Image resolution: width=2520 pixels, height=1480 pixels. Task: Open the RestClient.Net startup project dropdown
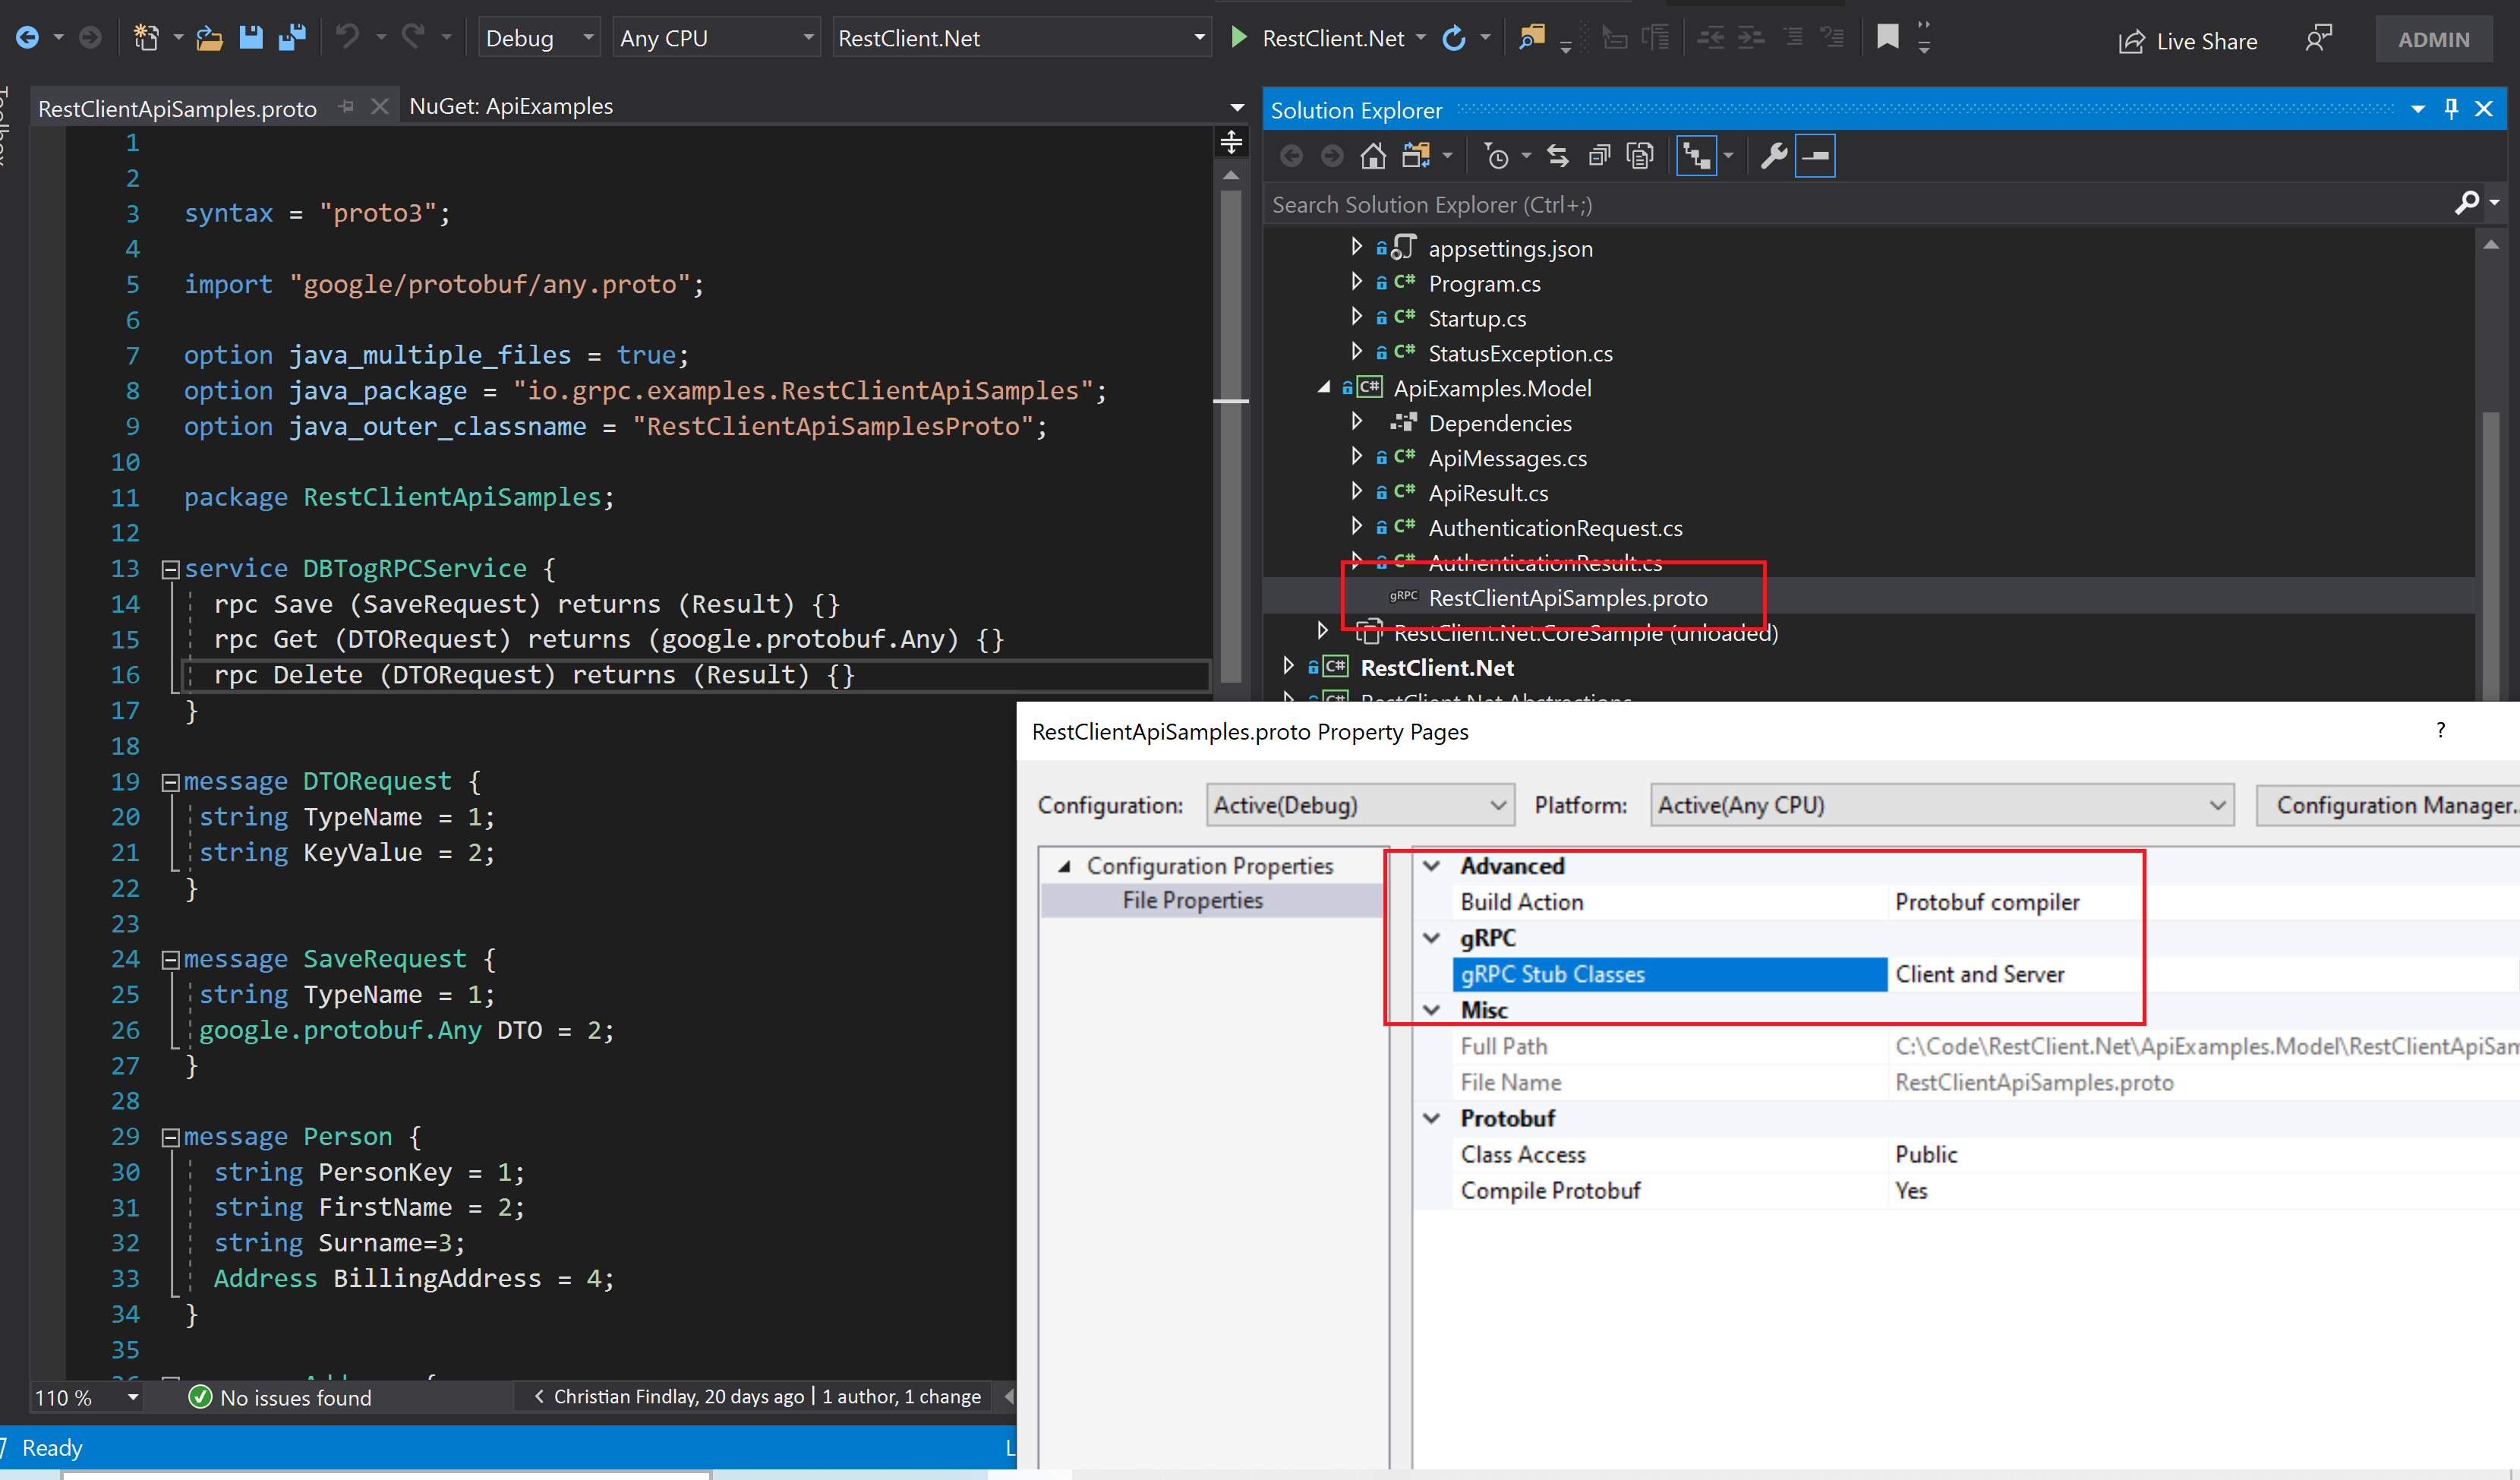[1021, 38]
